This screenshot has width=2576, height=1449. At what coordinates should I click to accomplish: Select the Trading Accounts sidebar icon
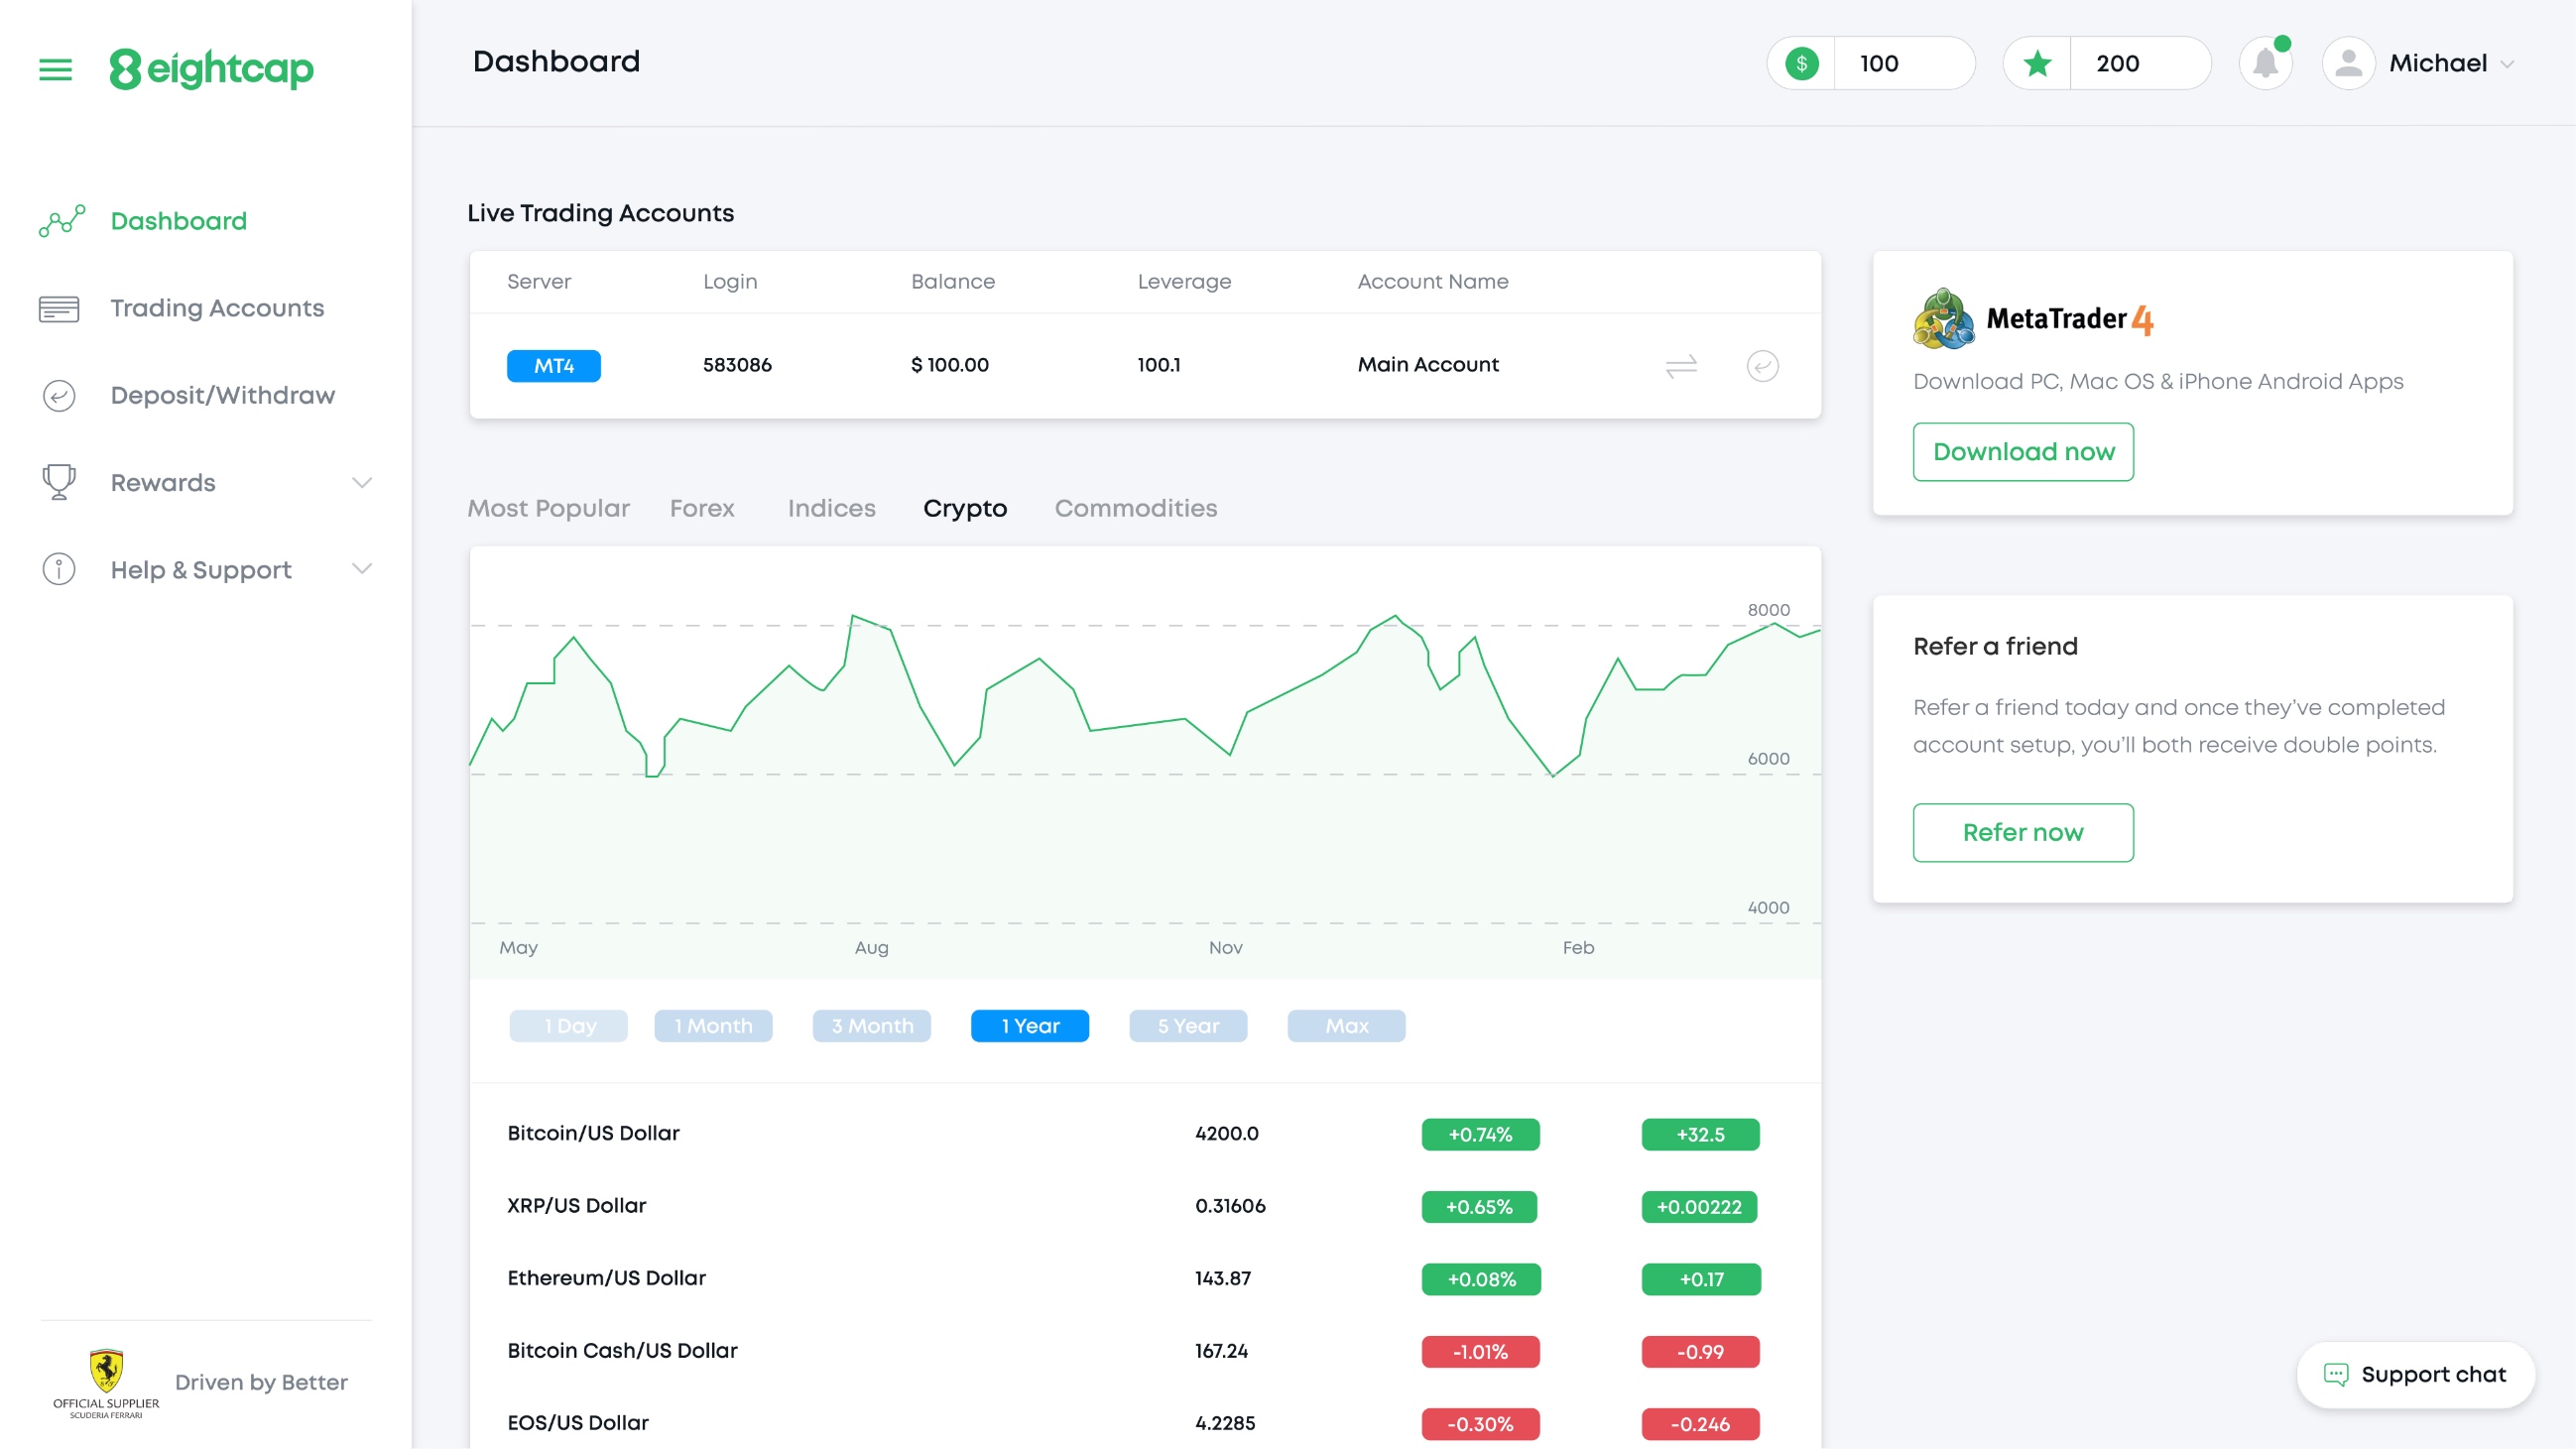[58, 308]
